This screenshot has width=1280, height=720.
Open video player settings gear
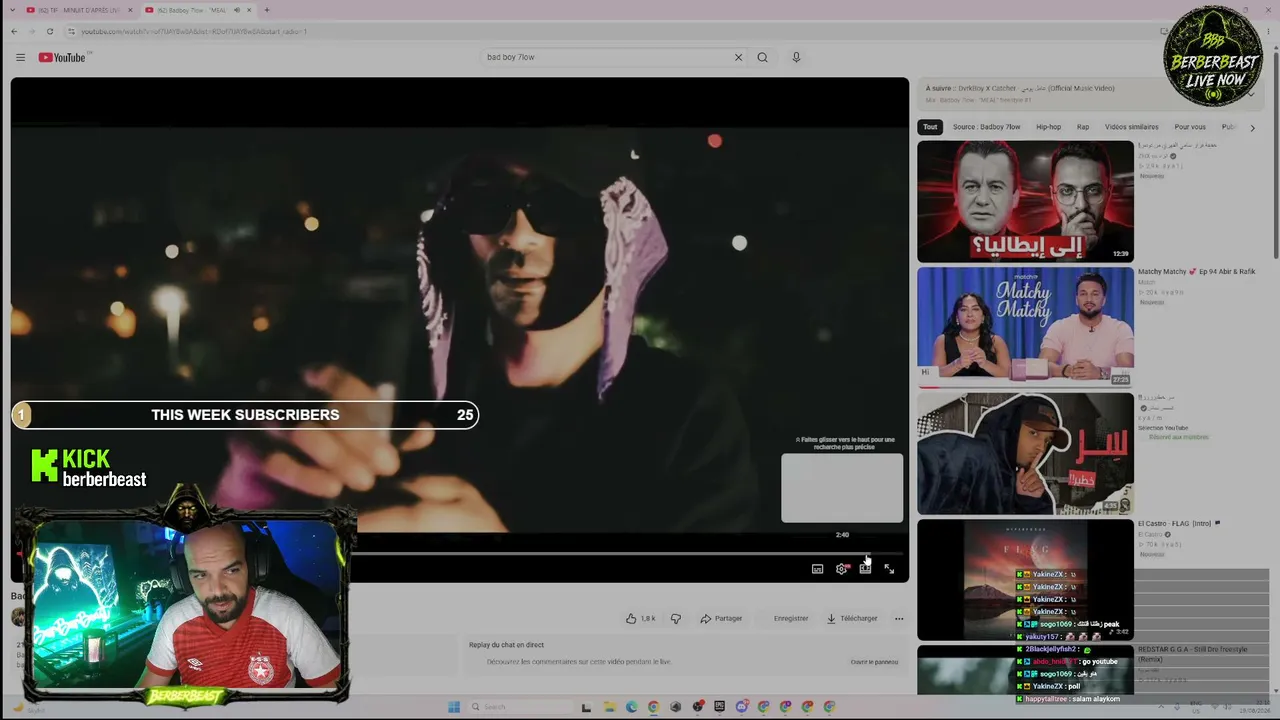(841, 569)
